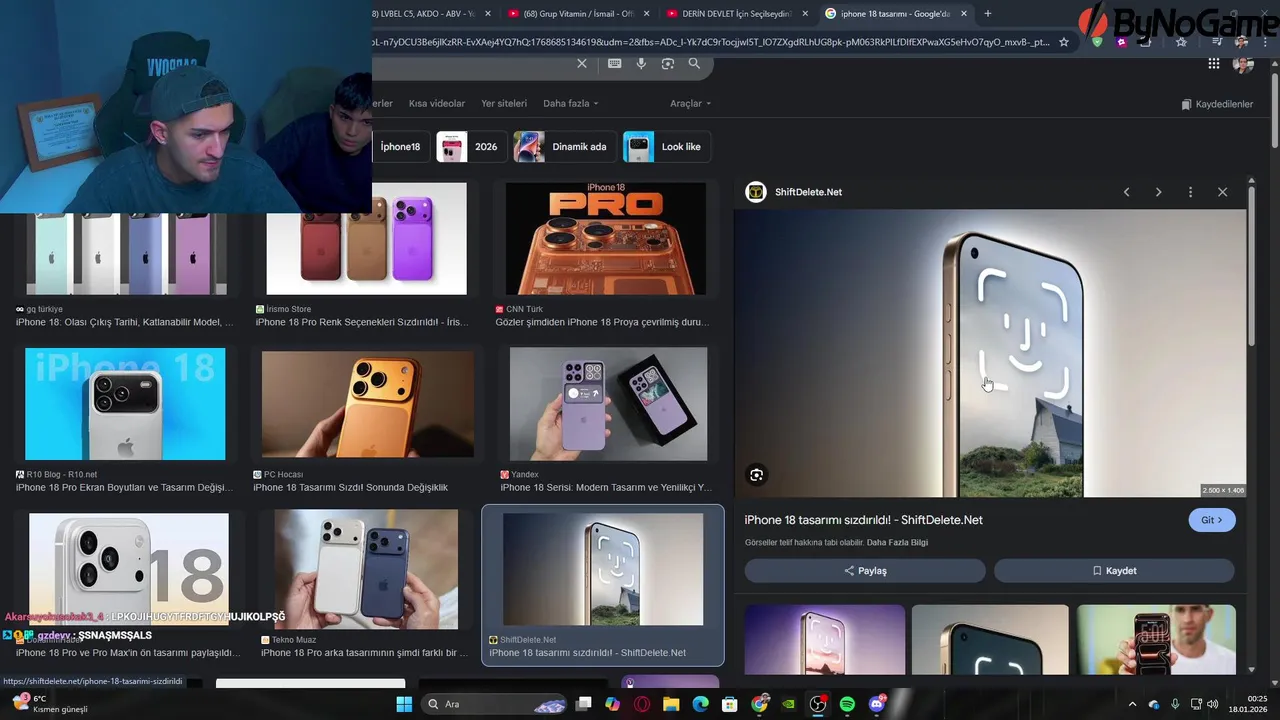Close the iphone 18 tasarımı tab

click(964, 13)
